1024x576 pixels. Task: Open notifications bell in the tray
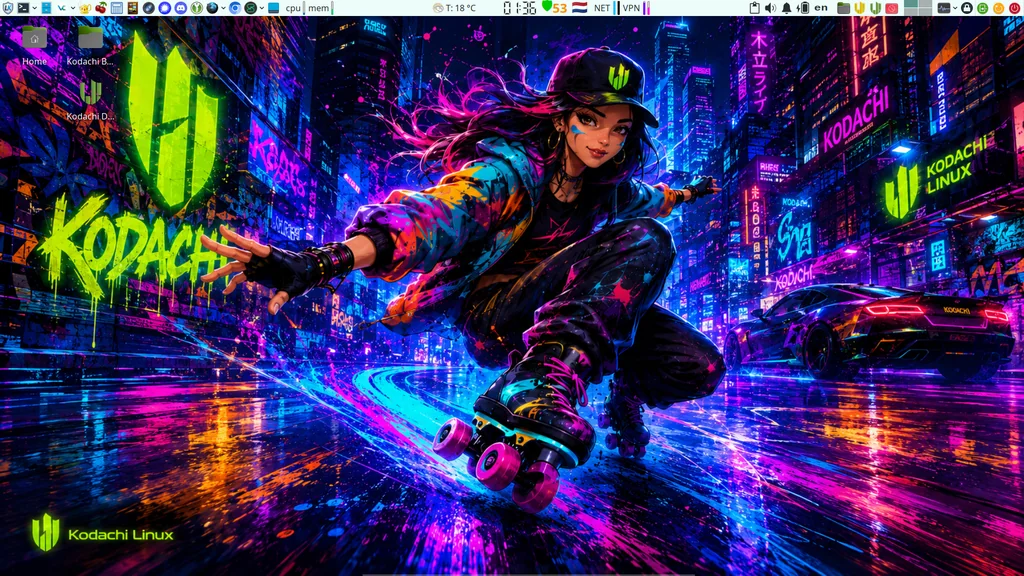787,8
